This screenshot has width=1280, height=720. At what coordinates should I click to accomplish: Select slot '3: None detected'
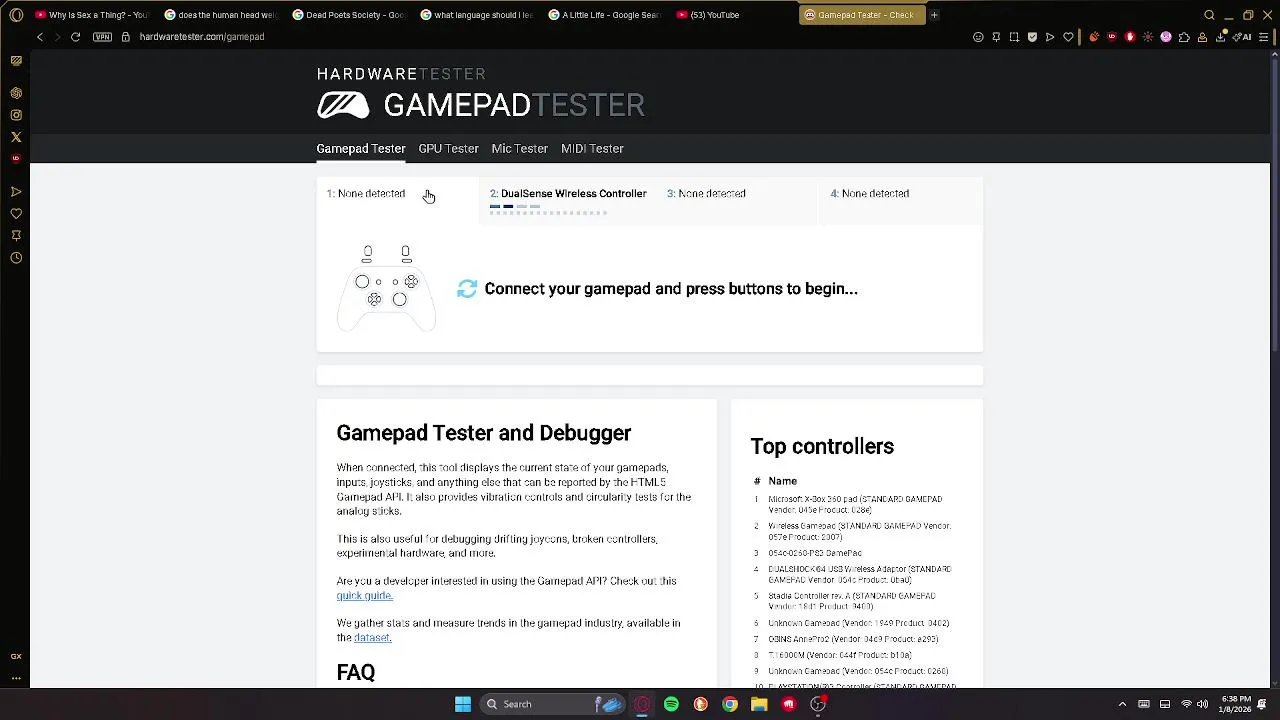click(x=738, y=200)
